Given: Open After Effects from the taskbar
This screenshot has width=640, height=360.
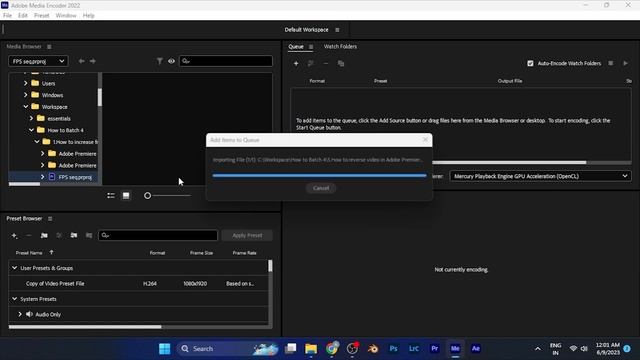Looking at the screenshot, I should tap(476, 349).
